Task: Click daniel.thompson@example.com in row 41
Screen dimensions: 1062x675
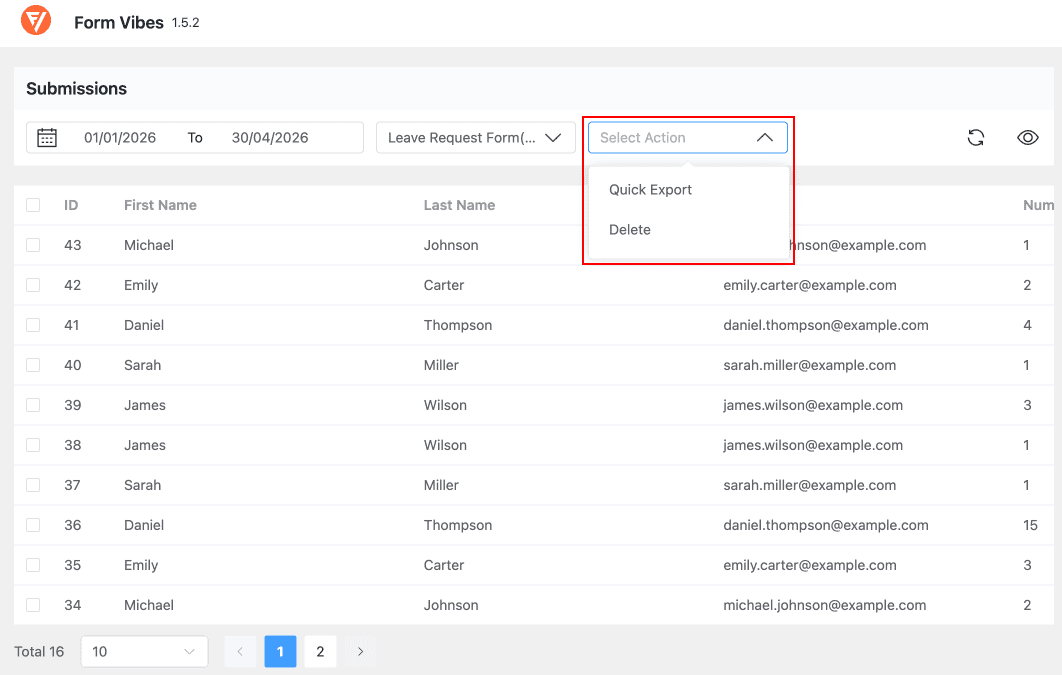Action: point(826,325)
